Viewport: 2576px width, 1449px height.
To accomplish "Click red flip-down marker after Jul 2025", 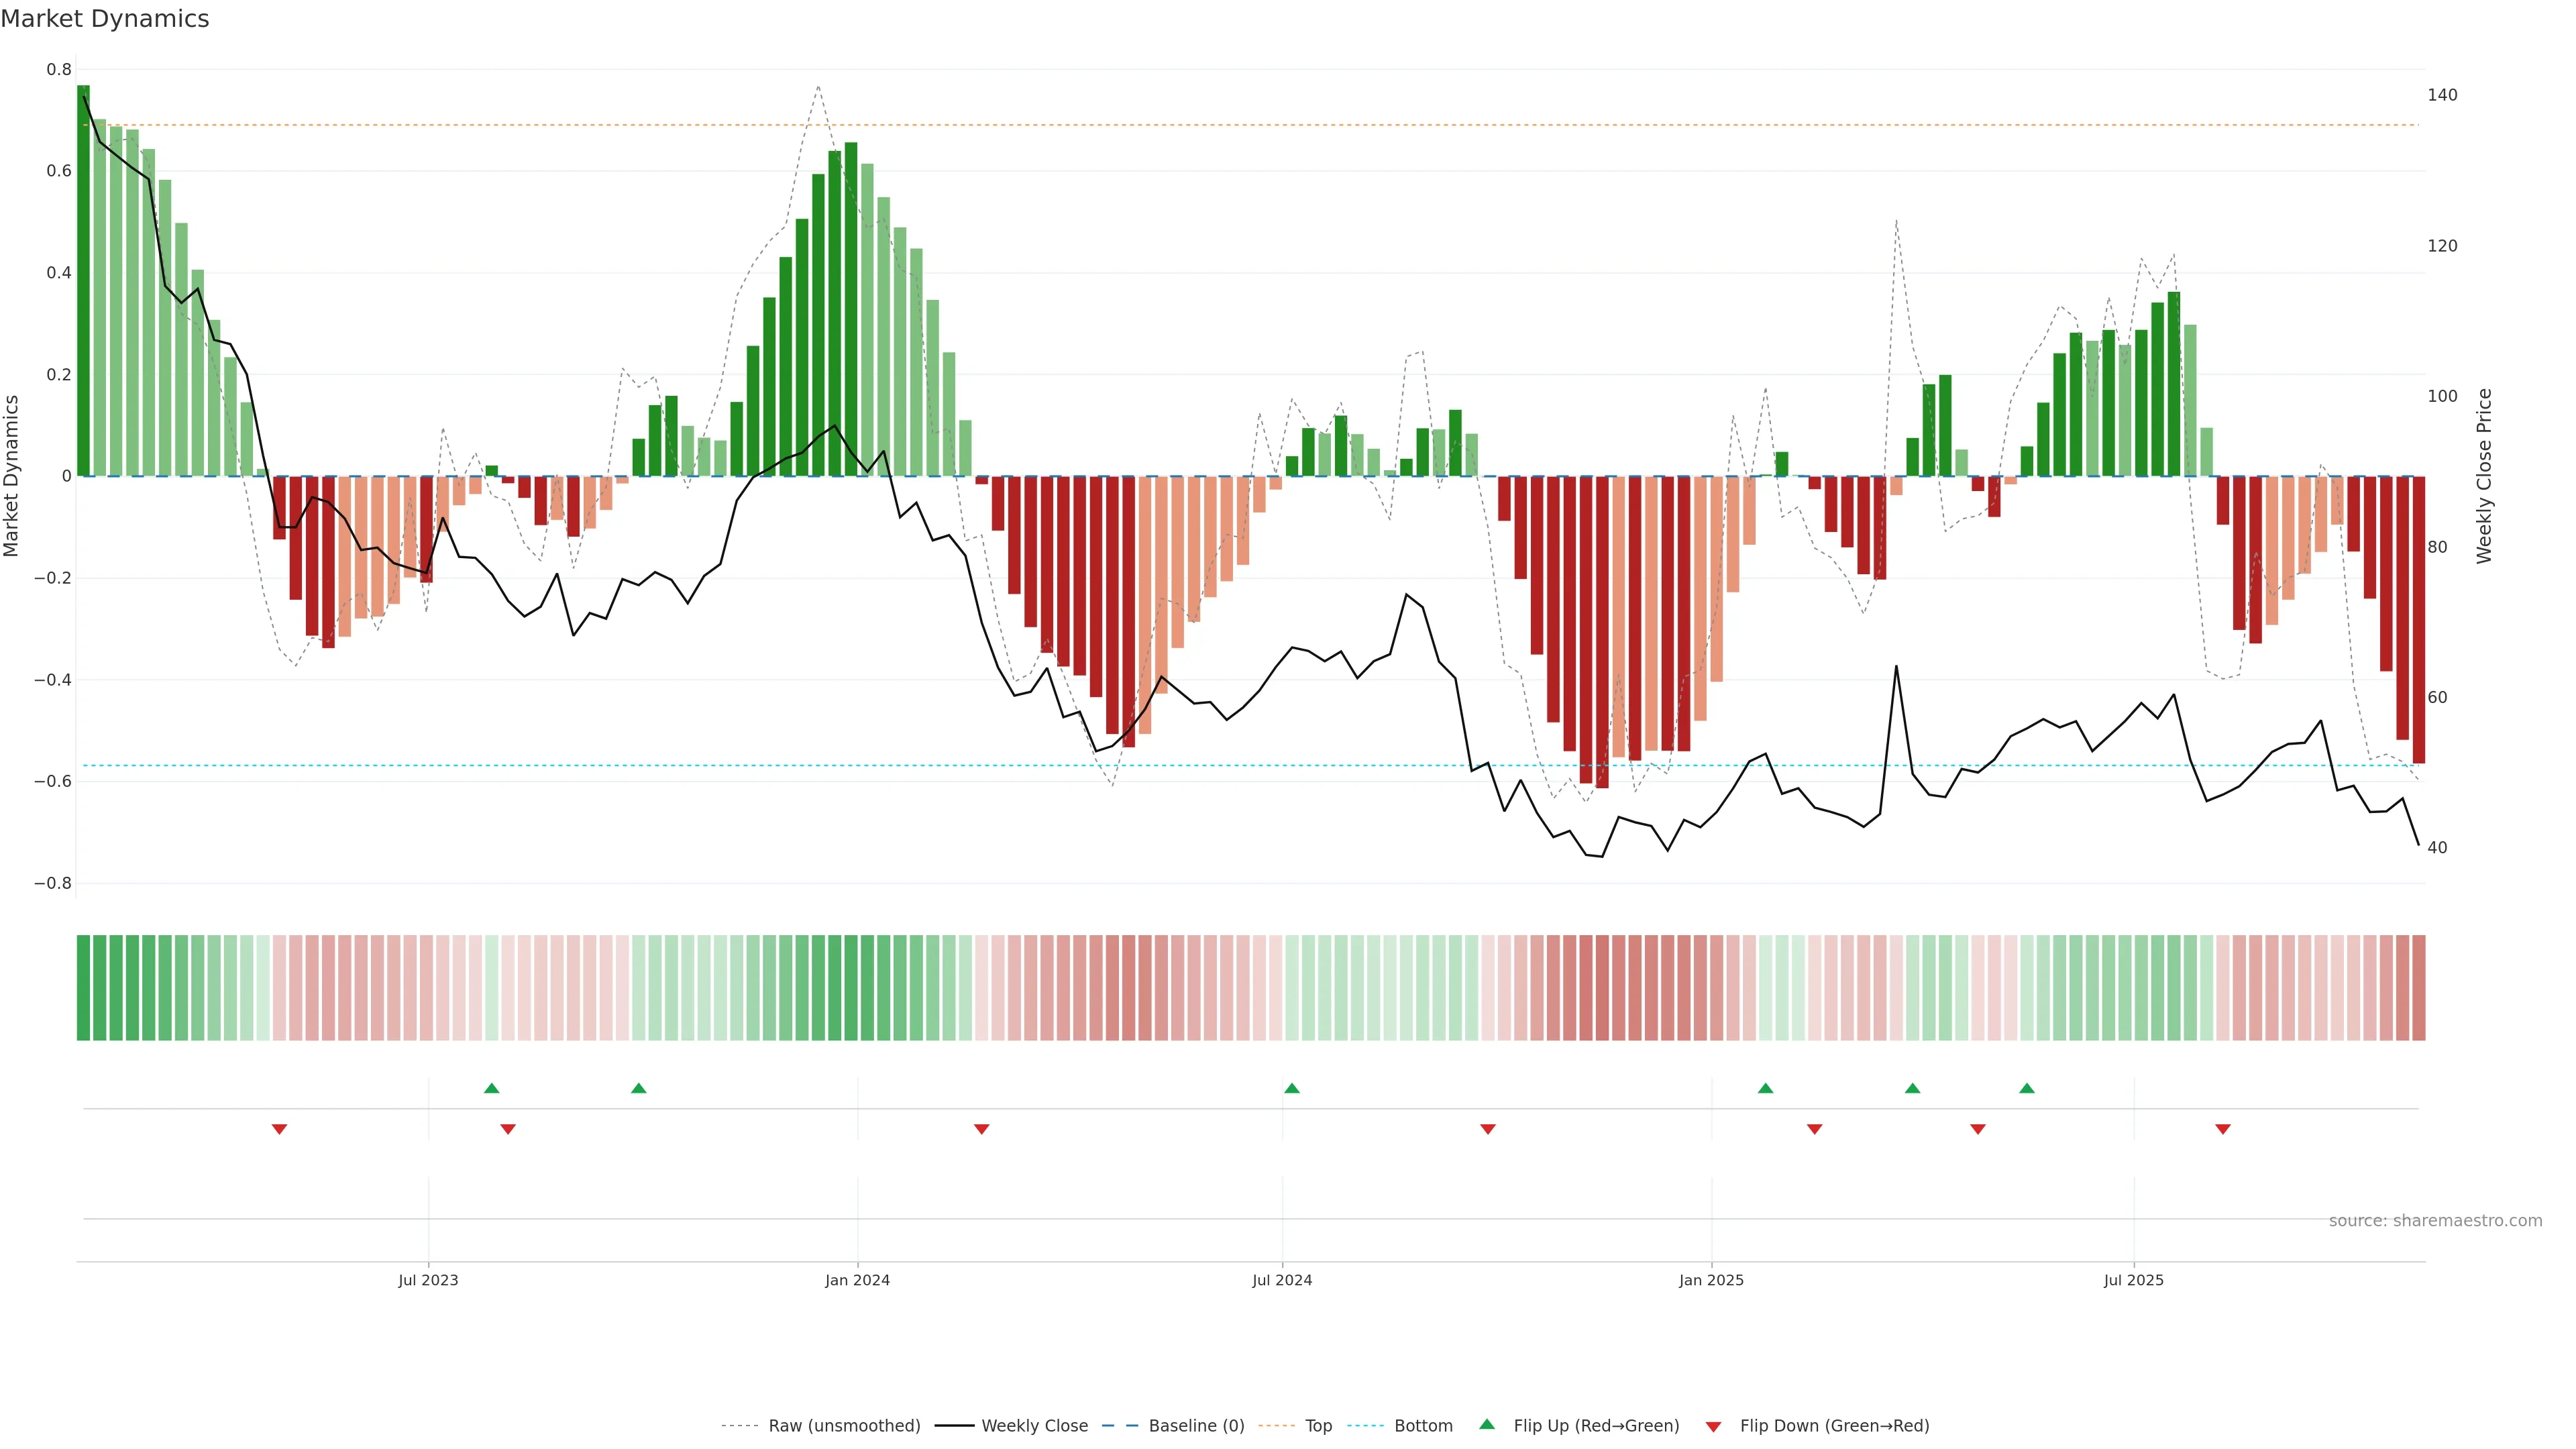I will (x=2223, y=1129).
